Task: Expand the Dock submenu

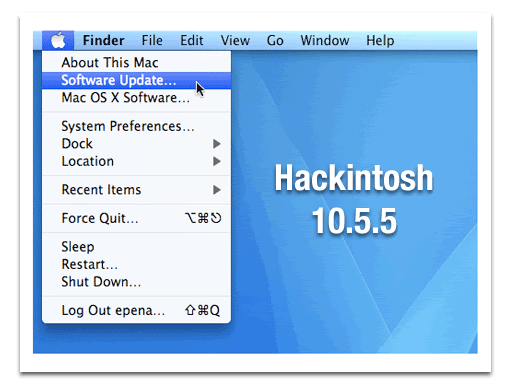Action: 136,144
